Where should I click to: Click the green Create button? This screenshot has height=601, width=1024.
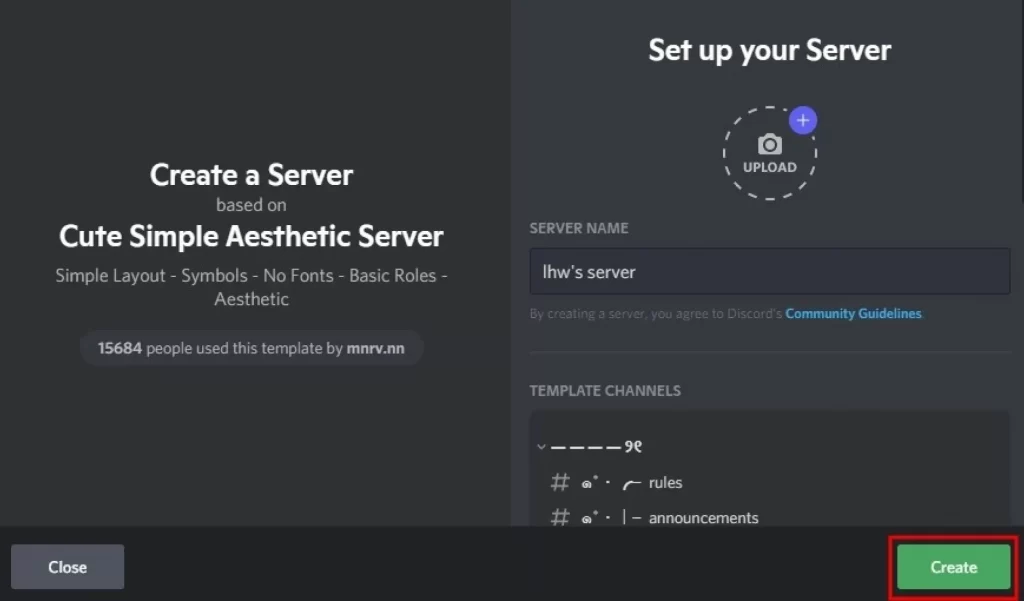click(x=953, y=567)
